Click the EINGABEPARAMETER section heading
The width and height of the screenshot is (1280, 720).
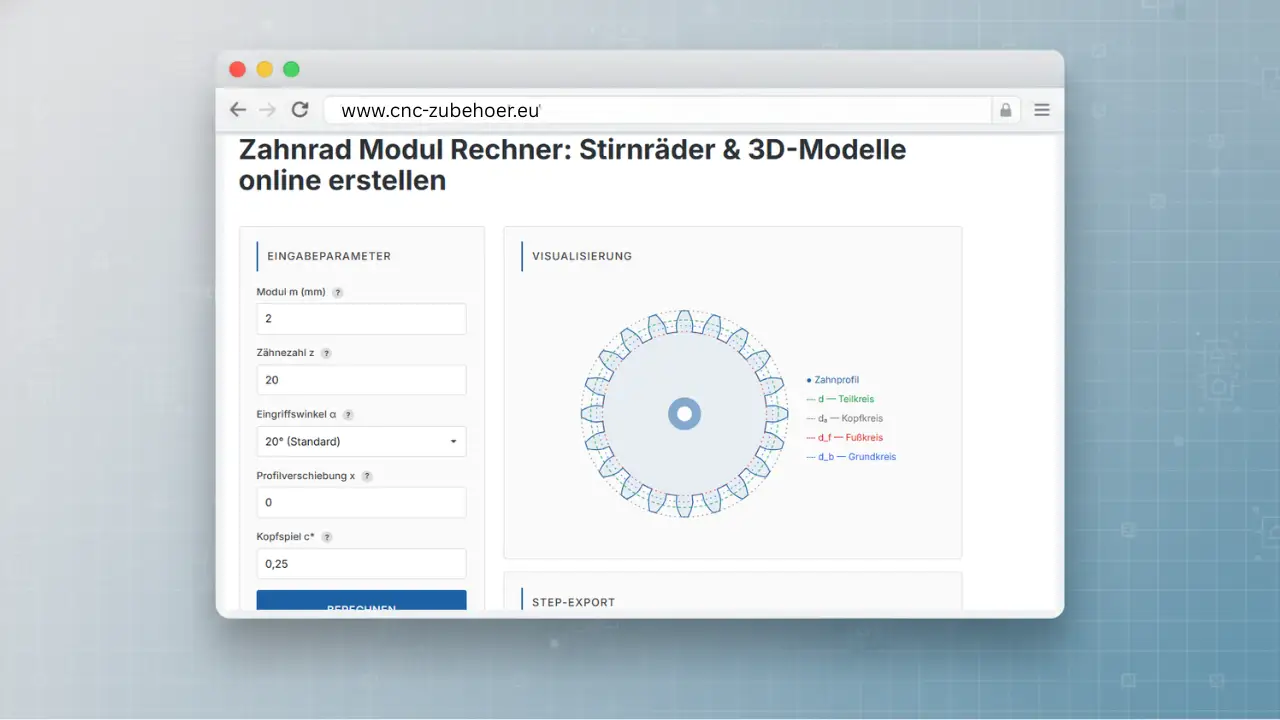pos(329,256)
